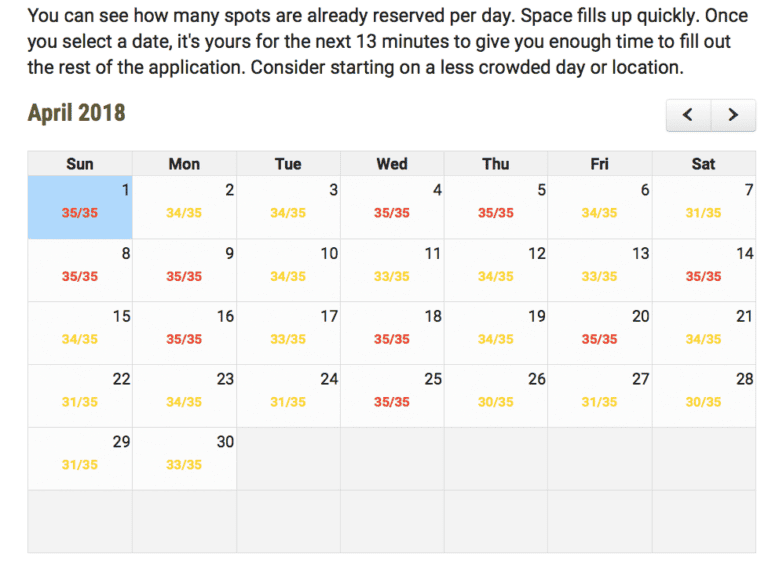Select April 17 showing 33/35
Image resolution: width=768 pixels, height=565 pixels.
tap(288, 333)
